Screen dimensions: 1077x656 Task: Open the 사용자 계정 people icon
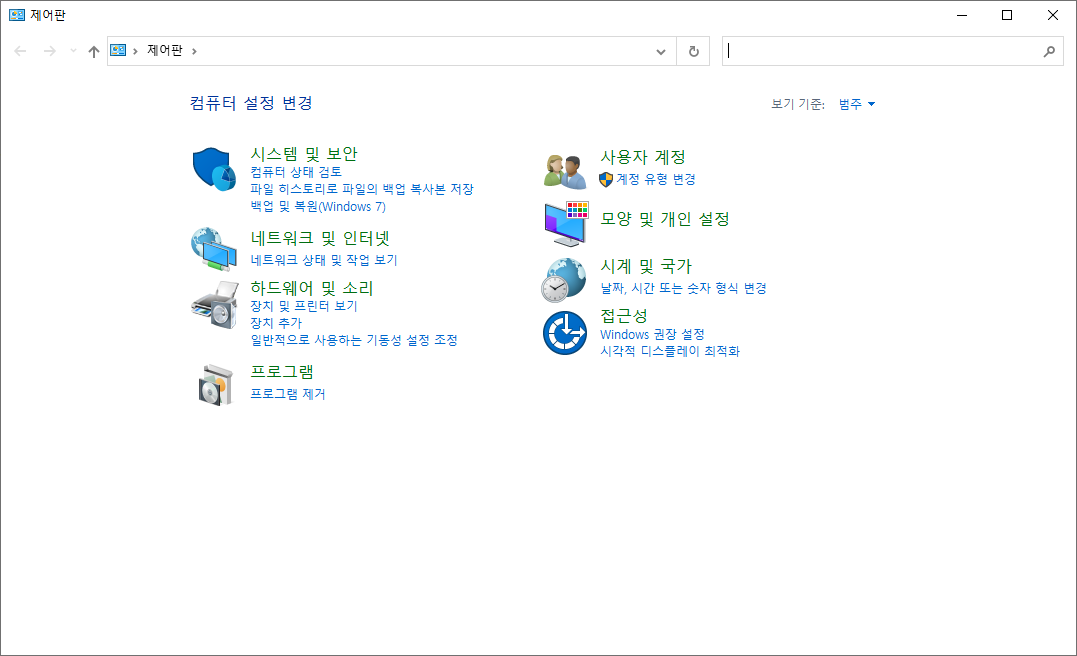tap(565, 171)
